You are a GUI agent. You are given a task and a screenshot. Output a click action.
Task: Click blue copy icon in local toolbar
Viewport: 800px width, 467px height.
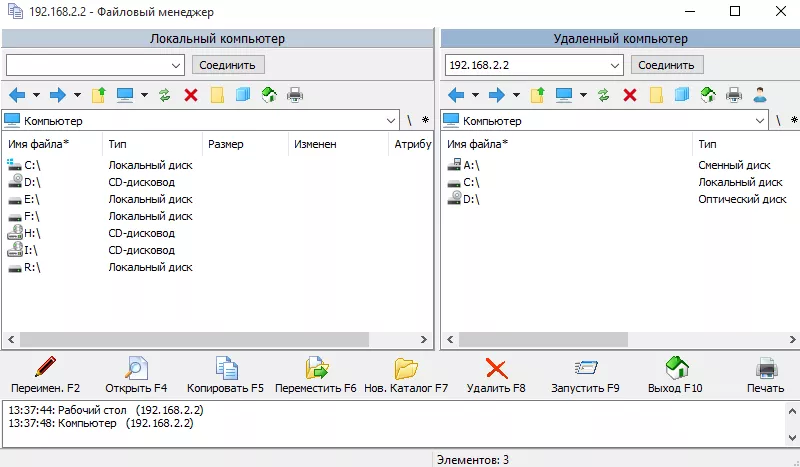pyautogui.click(x=243, y=95)
